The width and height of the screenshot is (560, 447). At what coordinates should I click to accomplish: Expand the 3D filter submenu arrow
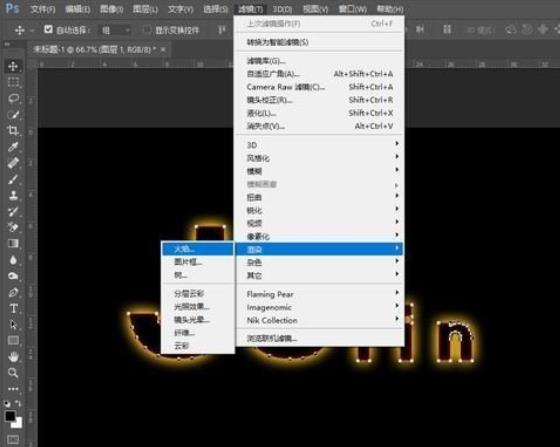tap(397, 144)
